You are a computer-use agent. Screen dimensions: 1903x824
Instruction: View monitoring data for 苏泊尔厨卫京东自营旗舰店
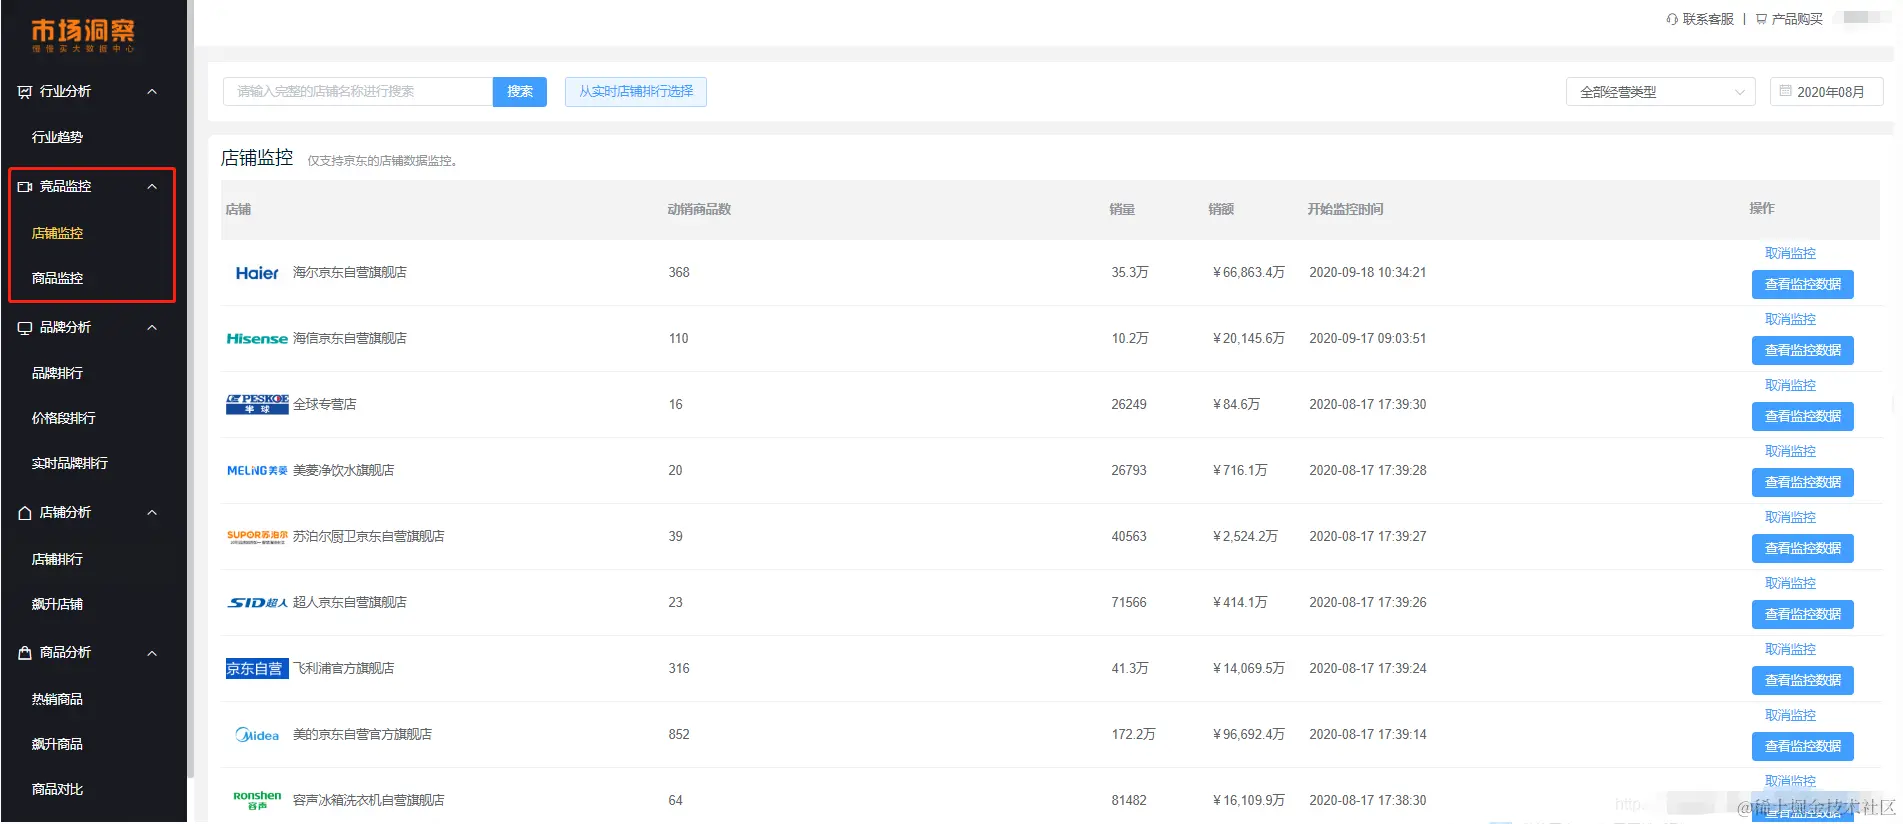pos(1803,549)
